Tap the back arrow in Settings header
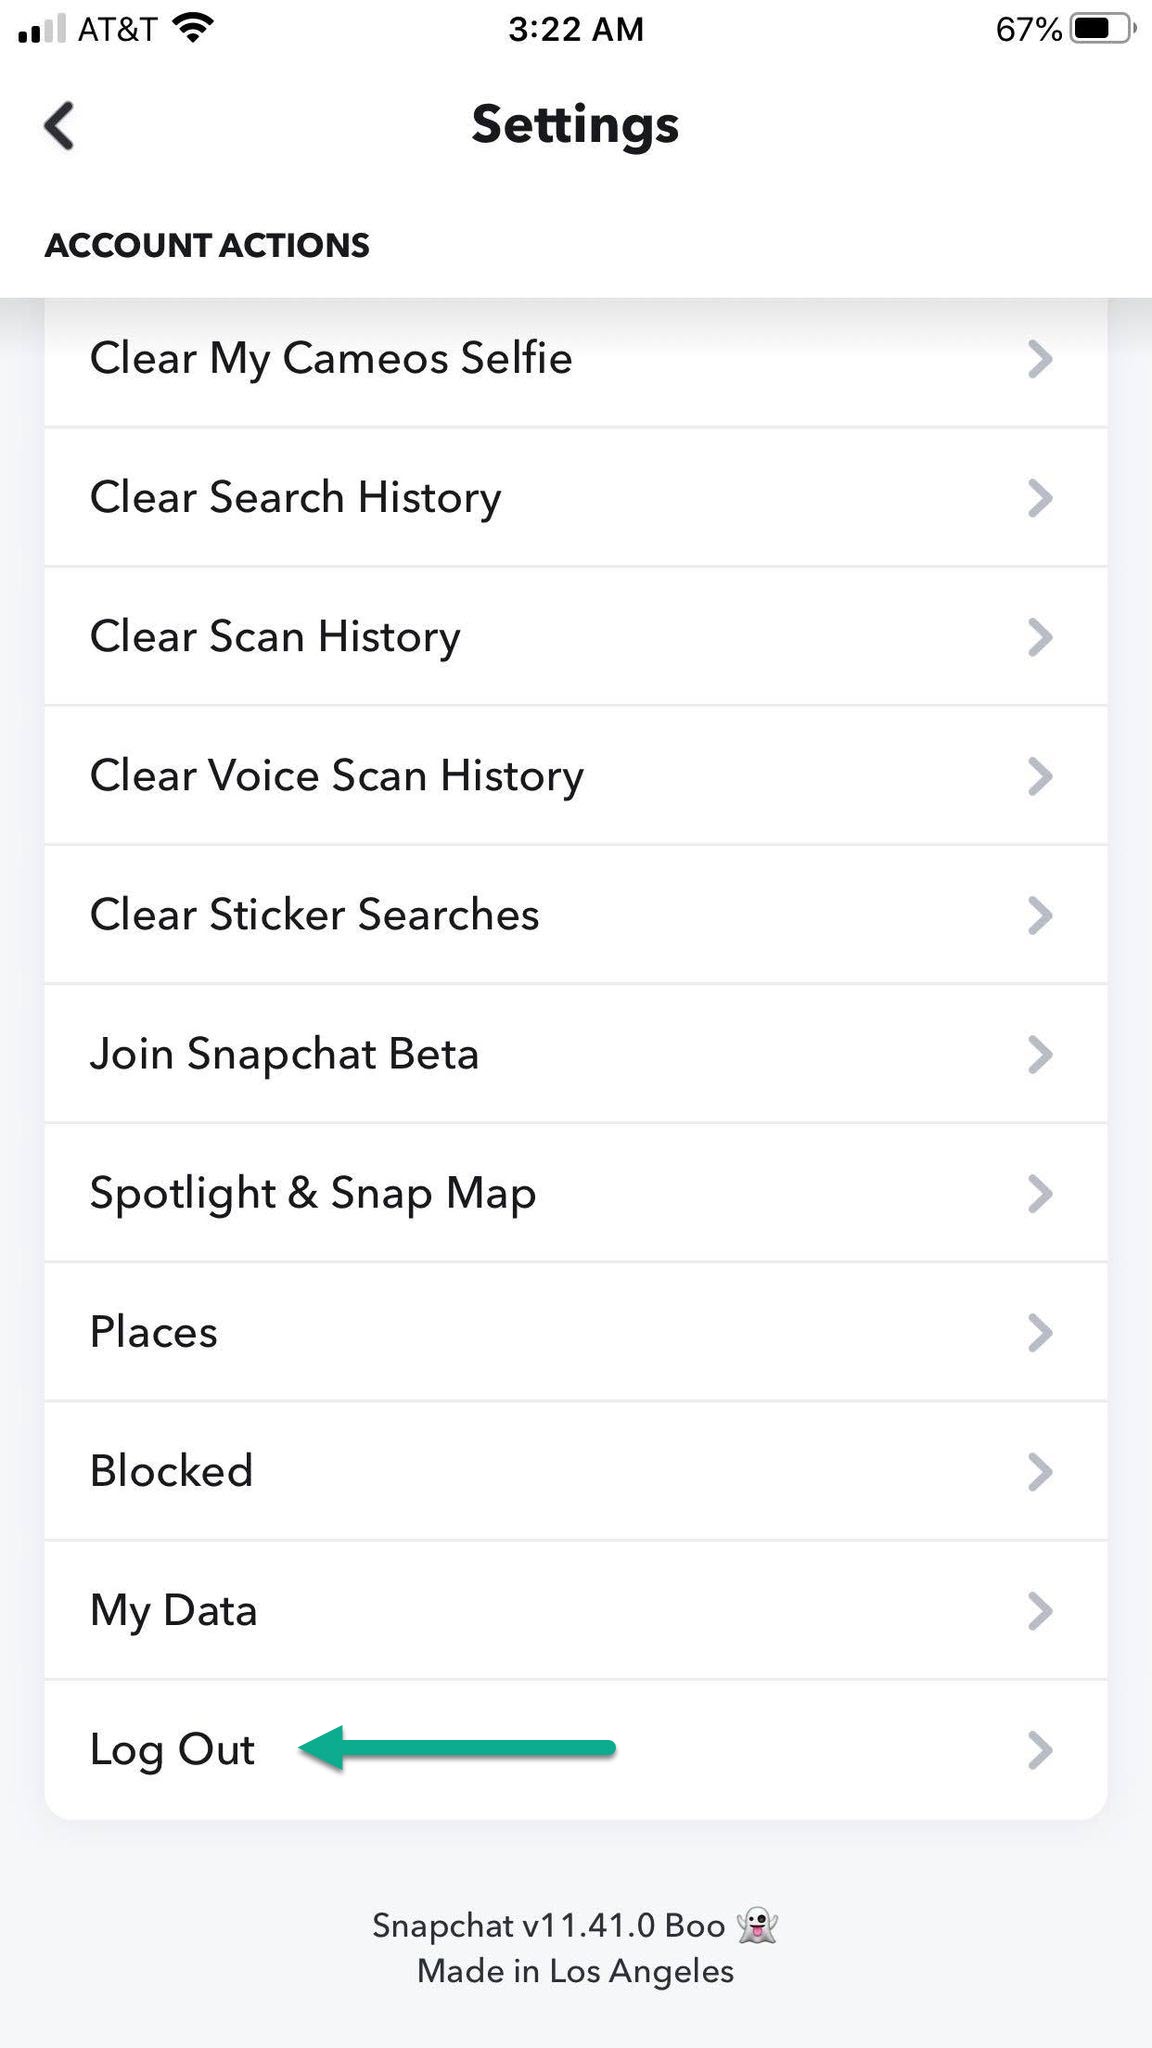Viewport: 1152px width, 2048px height. (60, 126)
